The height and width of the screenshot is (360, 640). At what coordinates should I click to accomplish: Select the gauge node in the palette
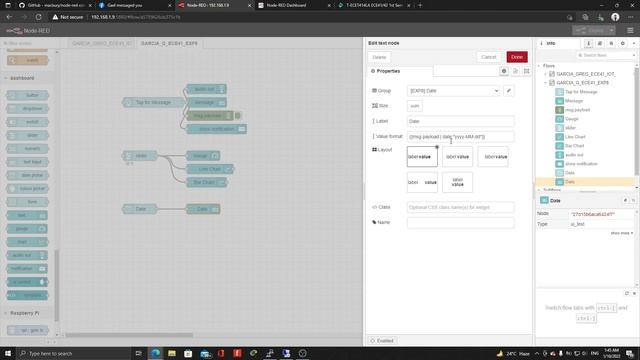(28, 229)
